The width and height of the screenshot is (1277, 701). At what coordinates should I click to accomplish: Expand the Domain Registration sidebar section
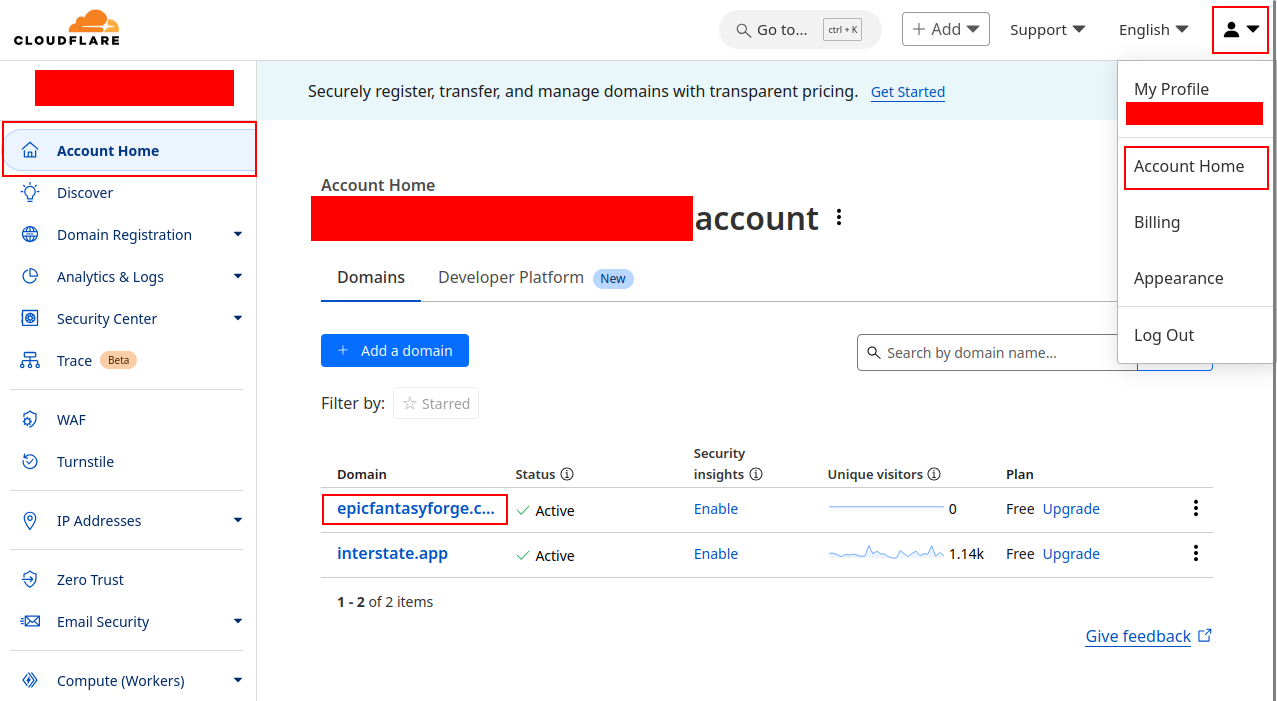pyautogui.click(x=238, y=235)
